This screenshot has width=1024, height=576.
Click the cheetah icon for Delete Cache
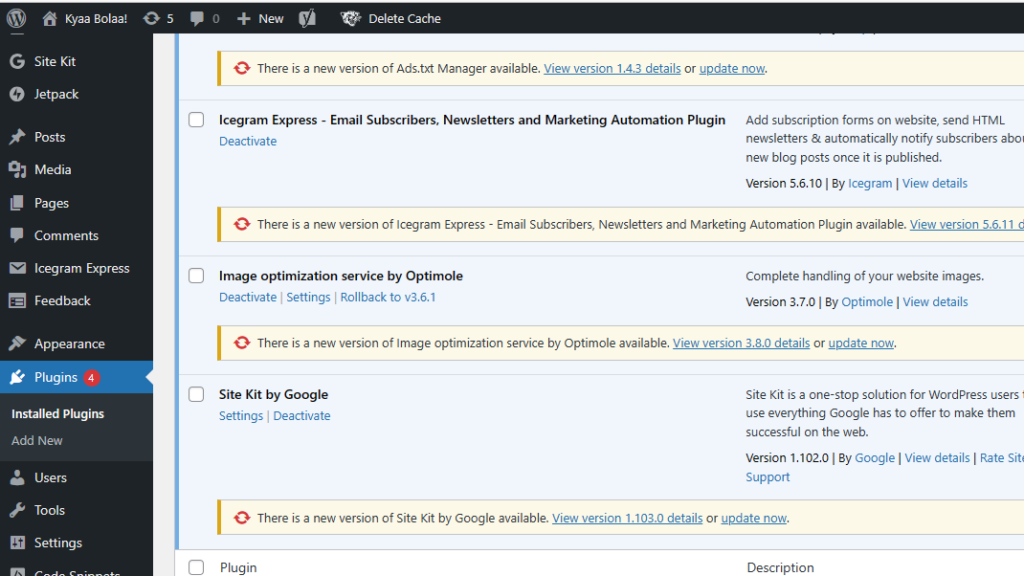coord(351,18)
